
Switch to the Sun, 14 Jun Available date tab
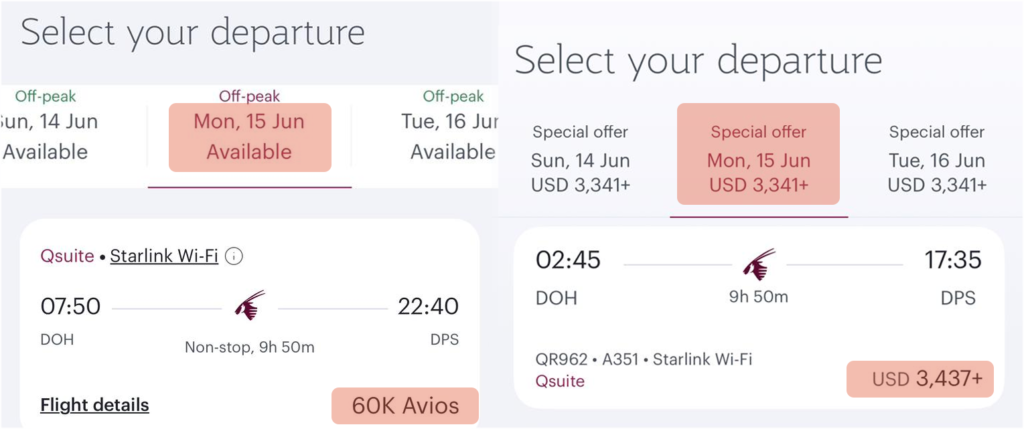pyautogui.click(x=45, y=137)
